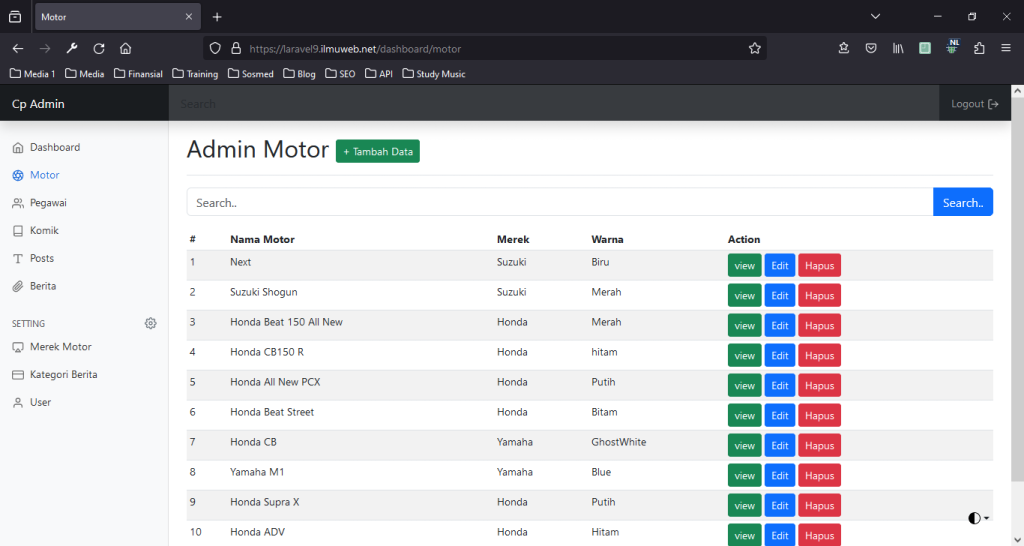Select Komik from the sidebar menu
The width and height of the screenshot is (1024, 546).
point(44,231)
